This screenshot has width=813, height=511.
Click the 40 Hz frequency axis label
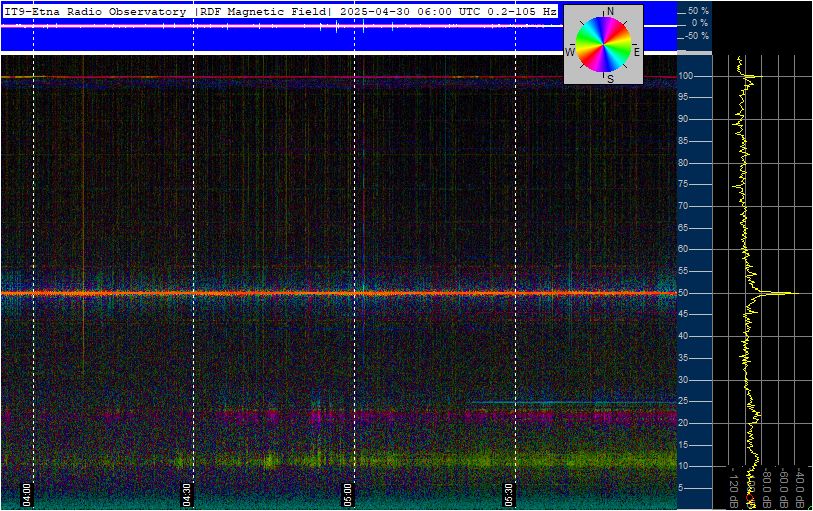click(684, 336)
